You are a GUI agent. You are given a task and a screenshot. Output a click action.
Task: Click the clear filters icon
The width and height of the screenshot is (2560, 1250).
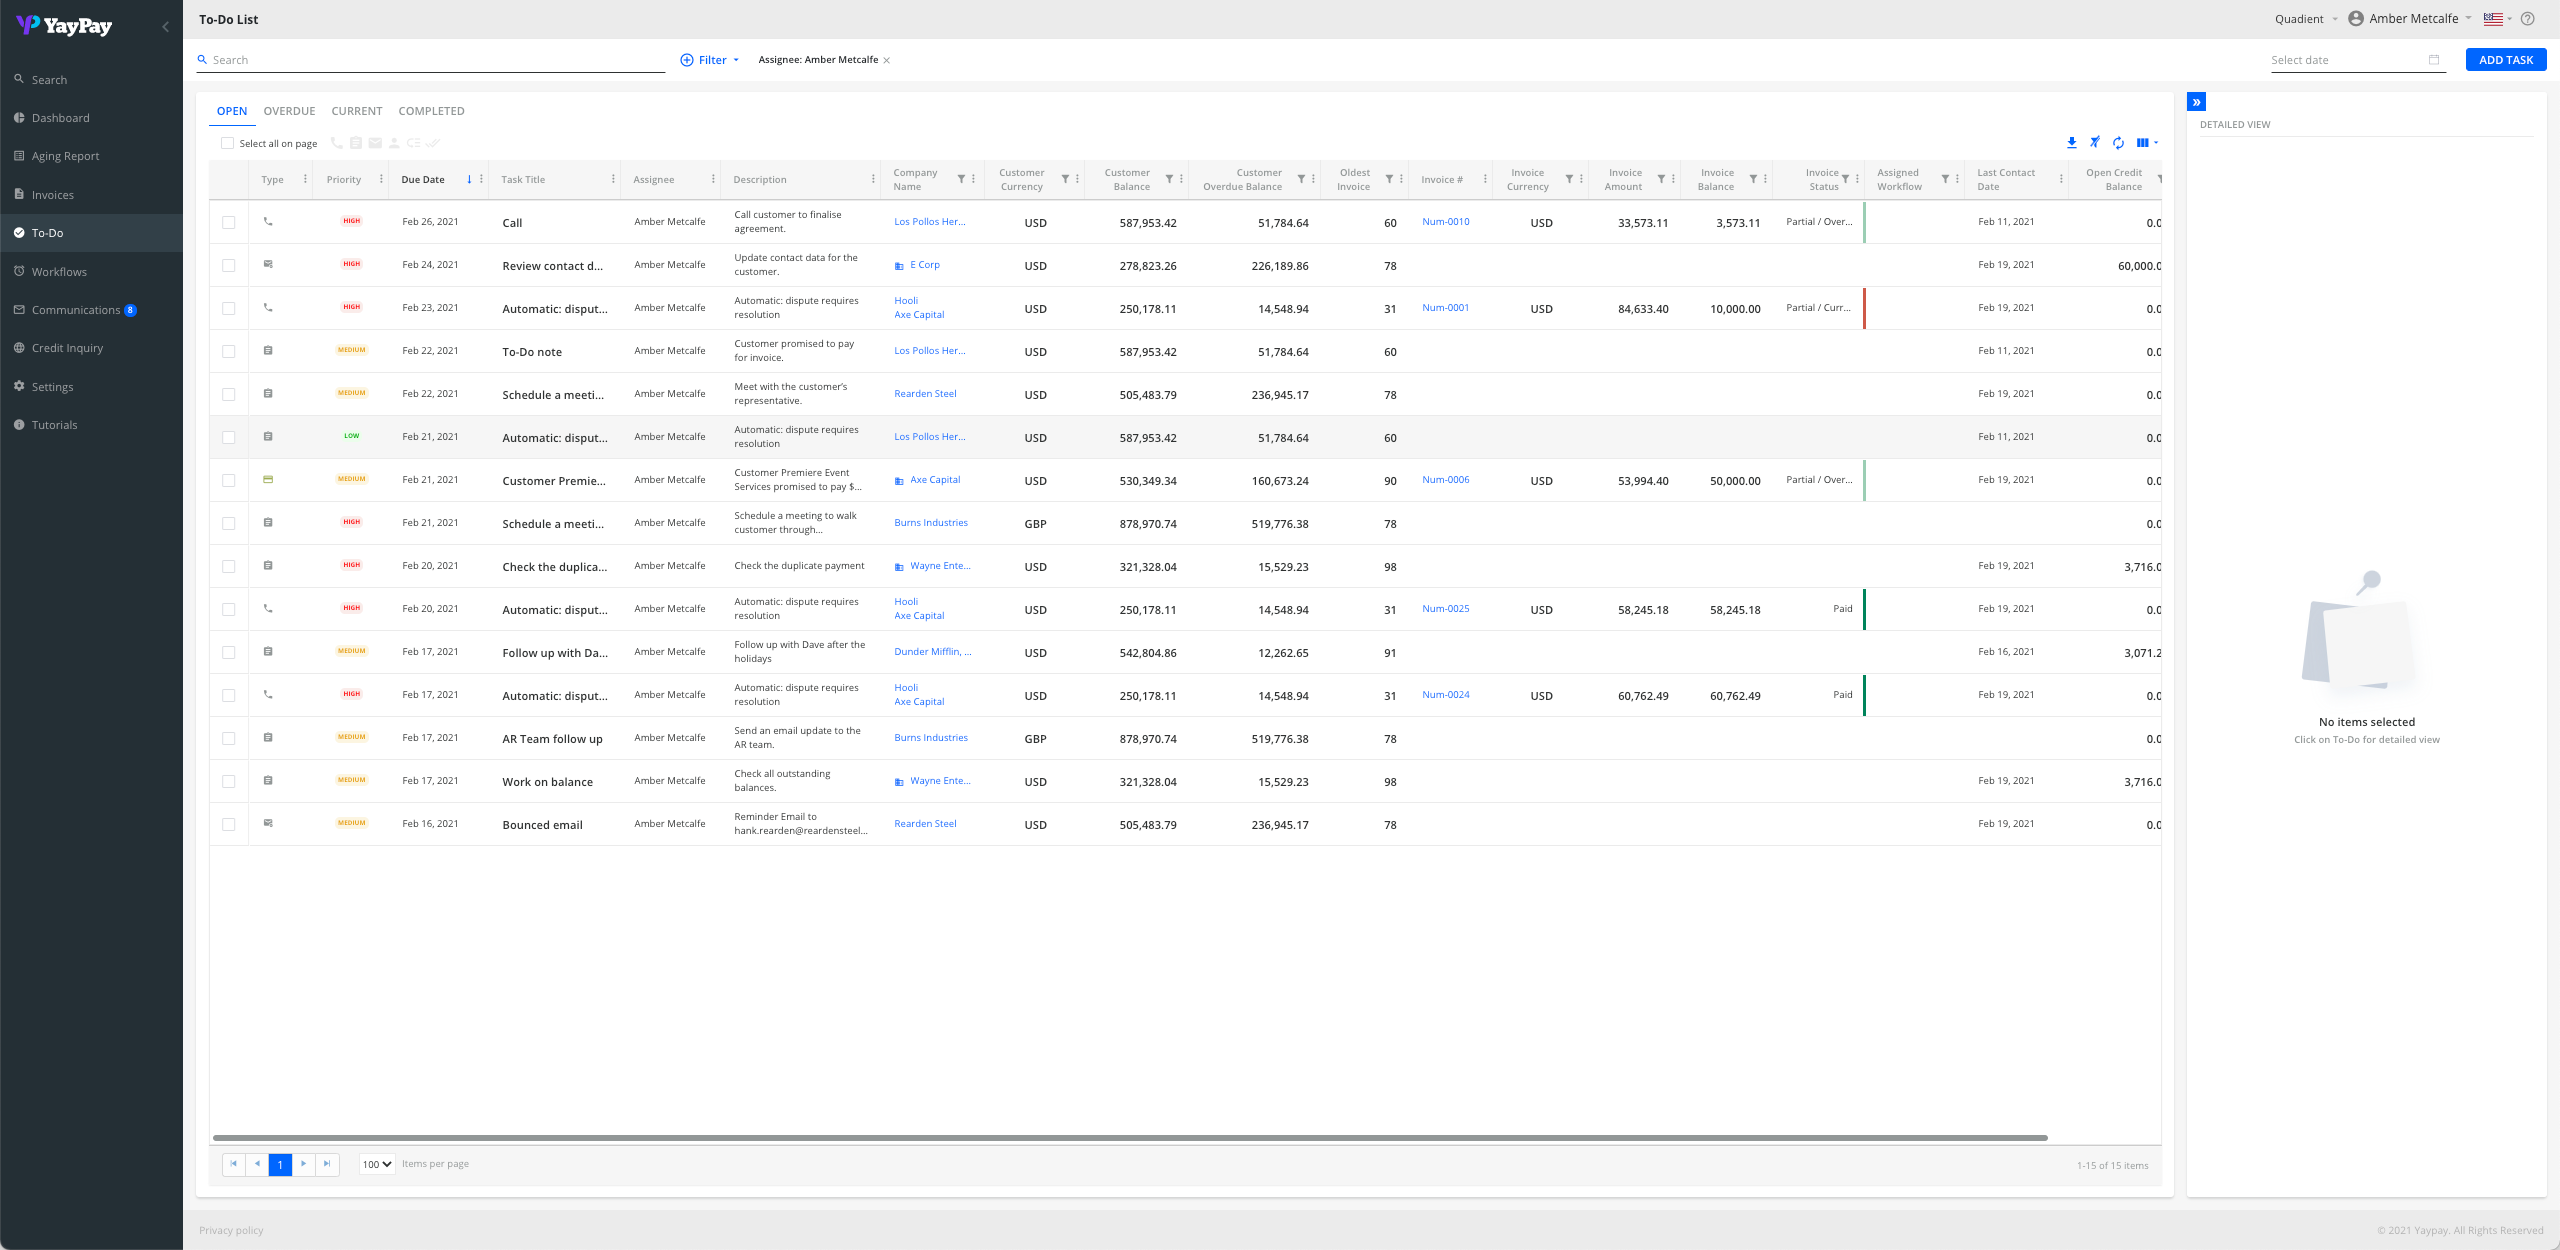(x=2095, y=143)
